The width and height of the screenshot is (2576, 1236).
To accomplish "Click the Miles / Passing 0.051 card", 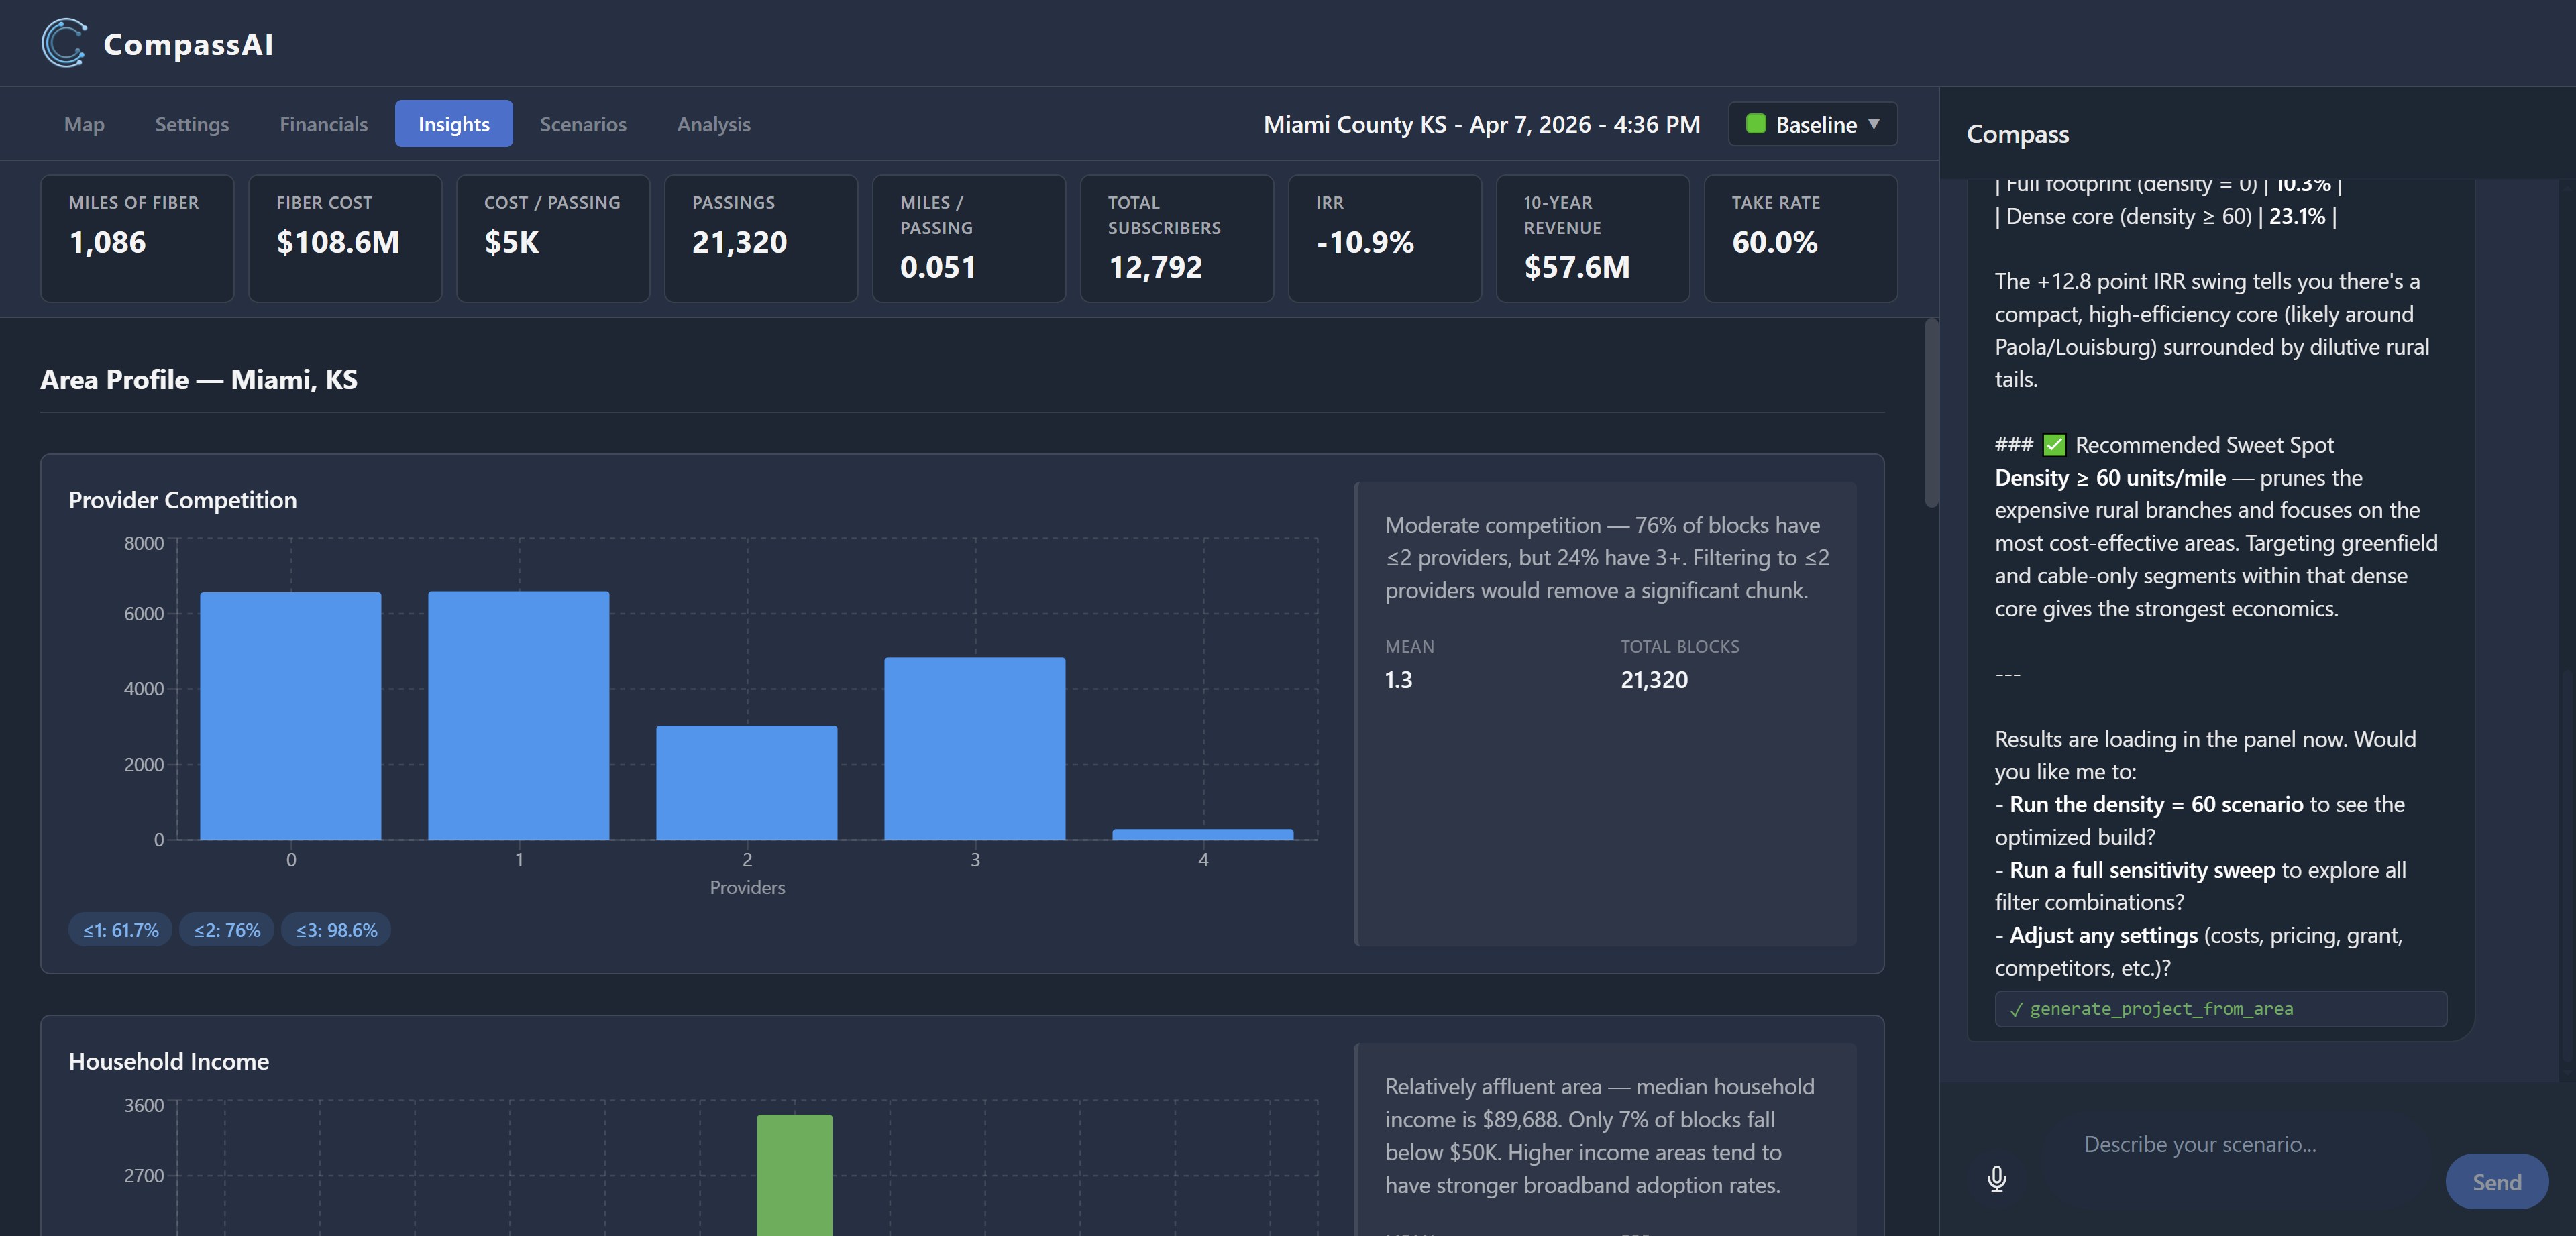I will (969, 238).
